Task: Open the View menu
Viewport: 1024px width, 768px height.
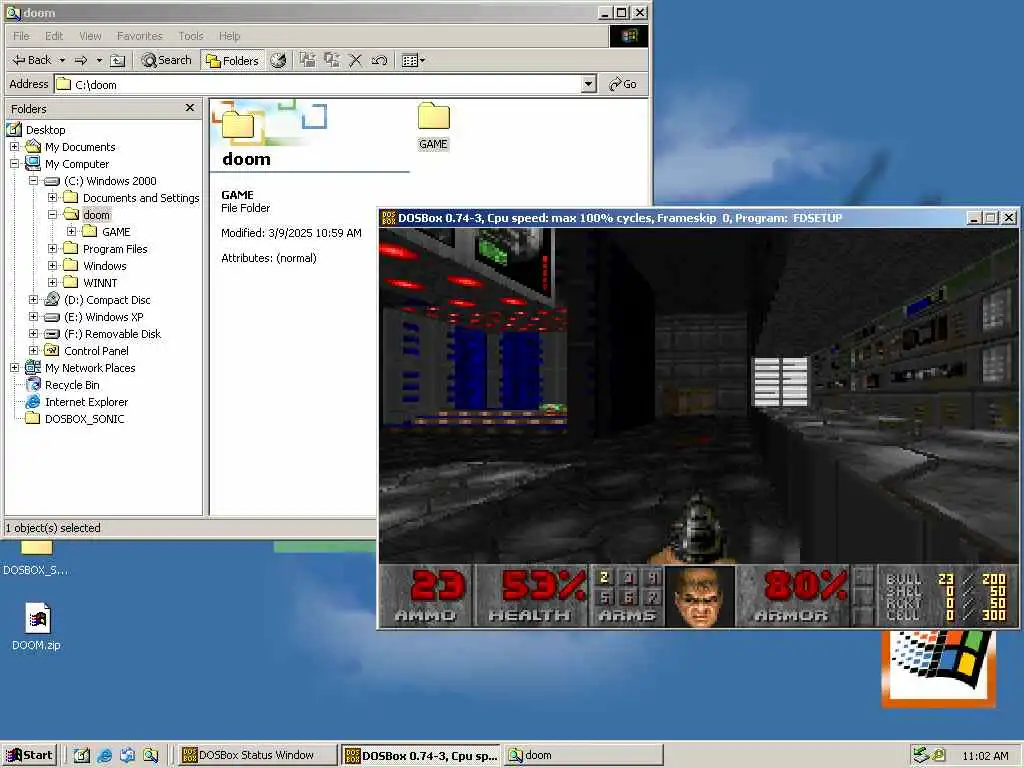Action: [90, 36]
